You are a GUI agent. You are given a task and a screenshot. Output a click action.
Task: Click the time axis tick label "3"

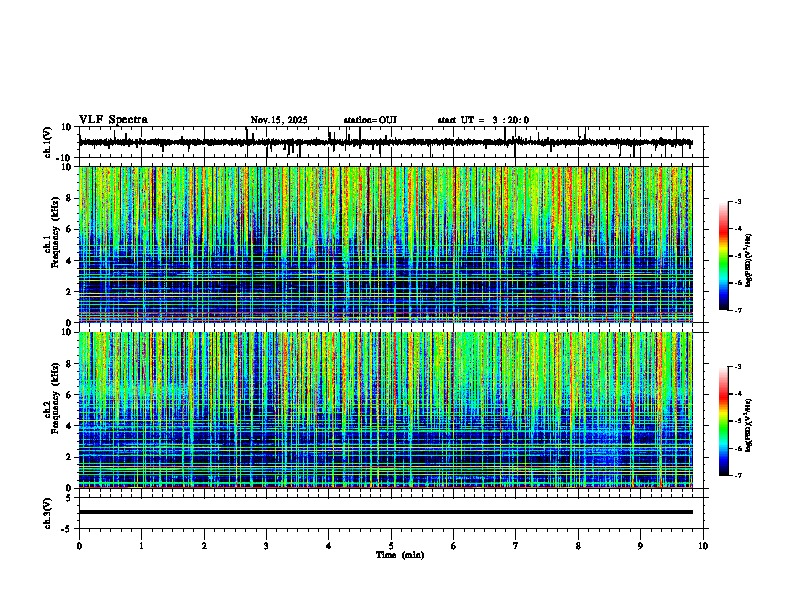266,546
